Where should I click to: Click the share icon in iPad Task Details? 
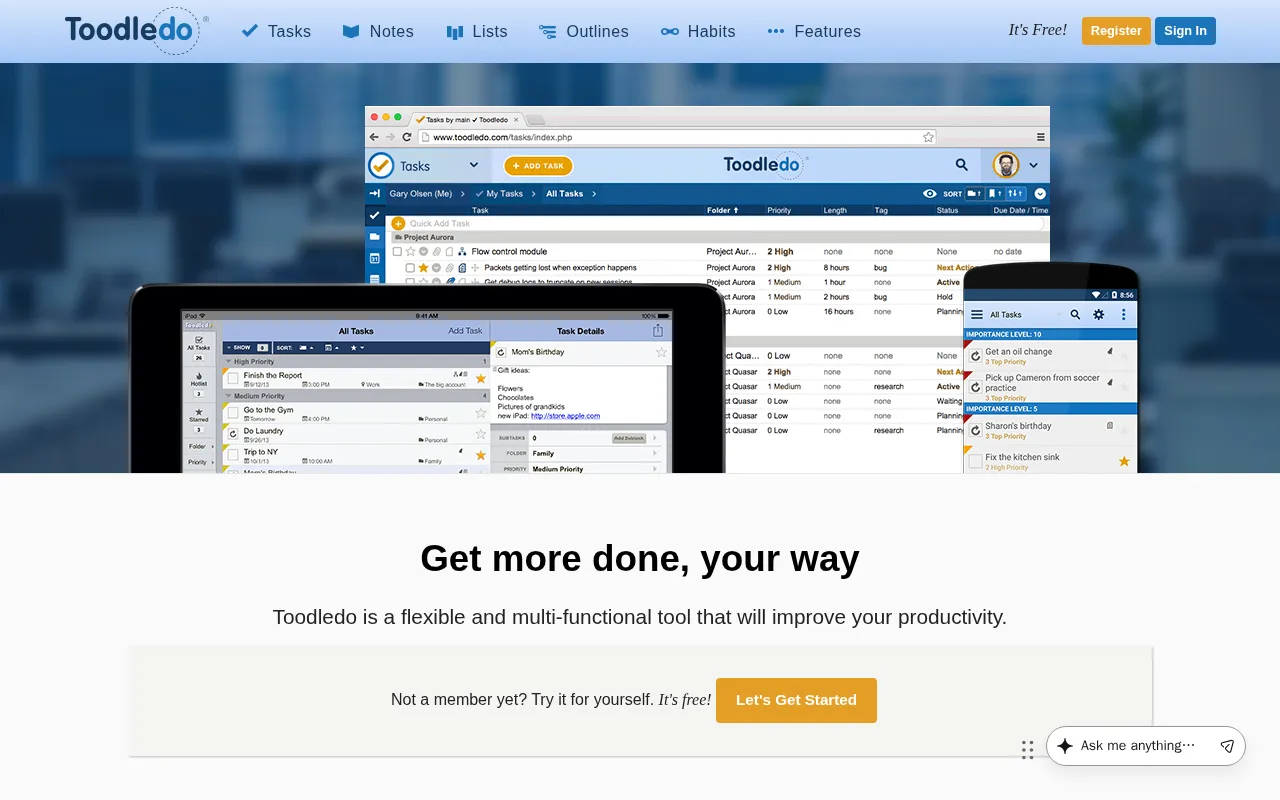[x=658, y=331]
